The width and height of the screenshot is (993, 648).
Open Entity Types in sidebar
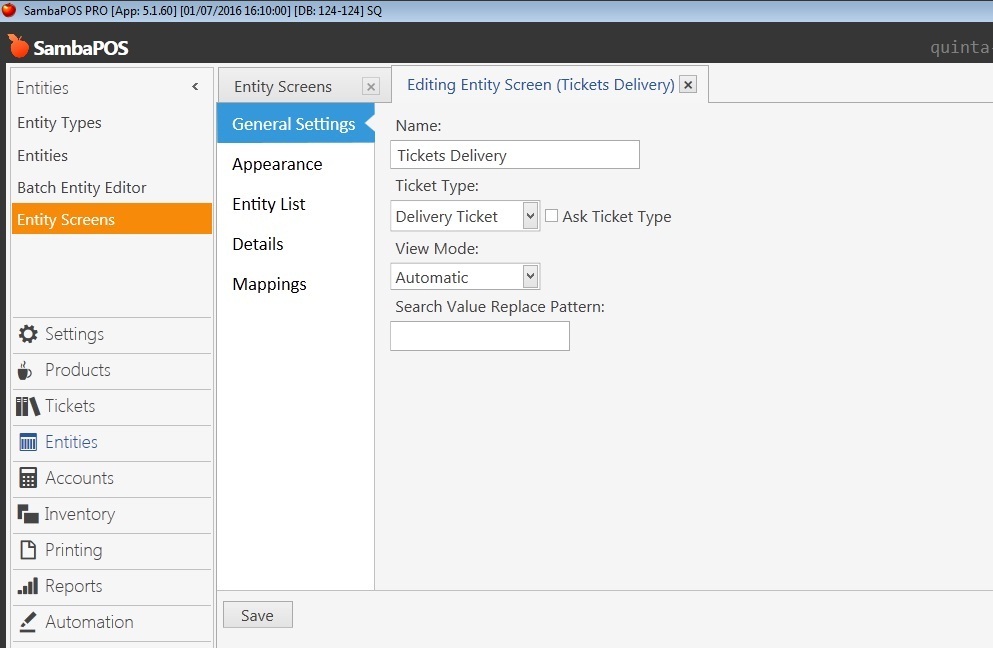[x=60, y=123]
